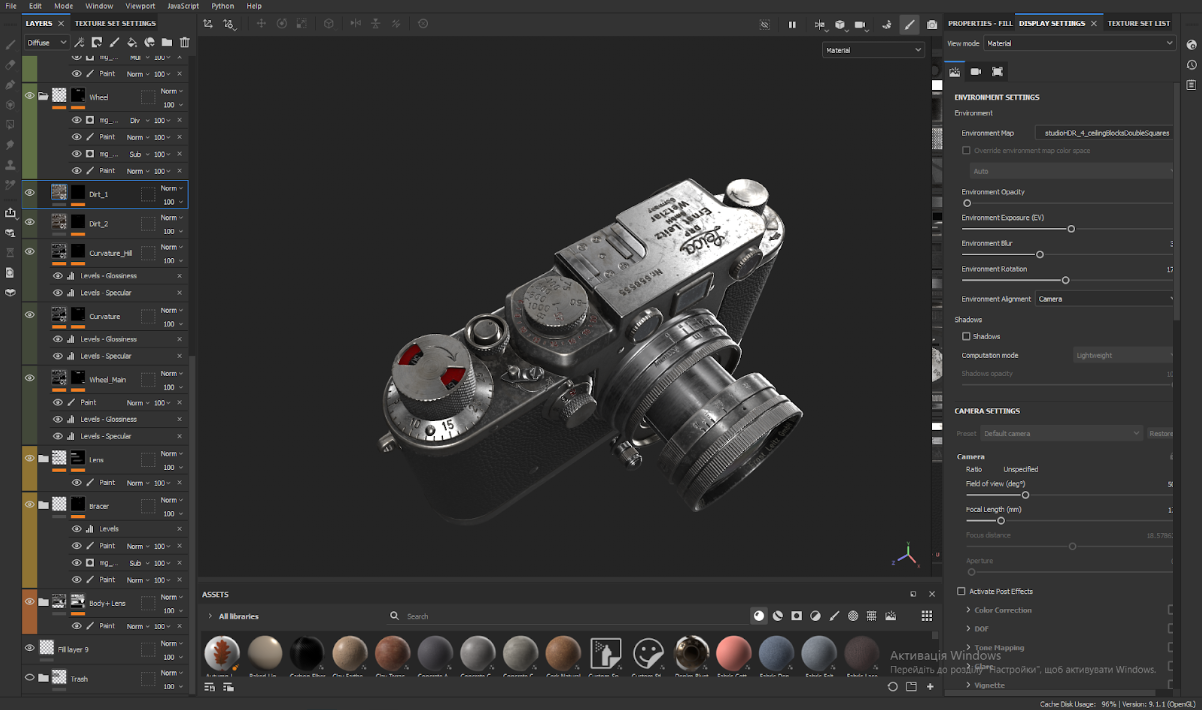Select the Camera Settings tab icon in Display Settings
Image resolution: width=1202 pixels, height=710 pixels.
(x=976, y=71)
